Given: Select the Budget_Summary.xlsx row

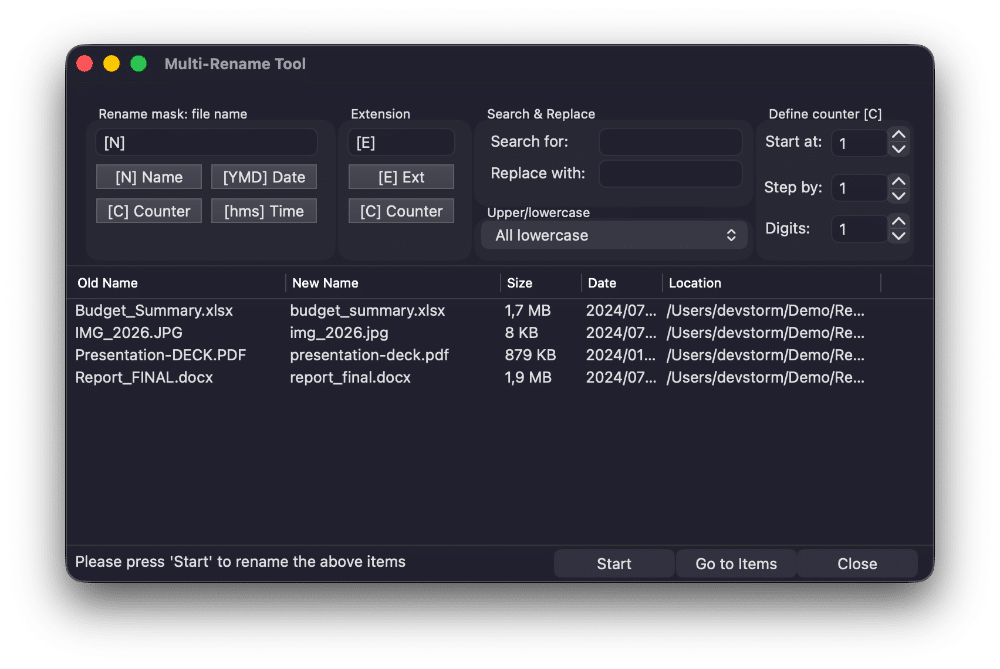Looking at the screenshot, I should (300, 310).
